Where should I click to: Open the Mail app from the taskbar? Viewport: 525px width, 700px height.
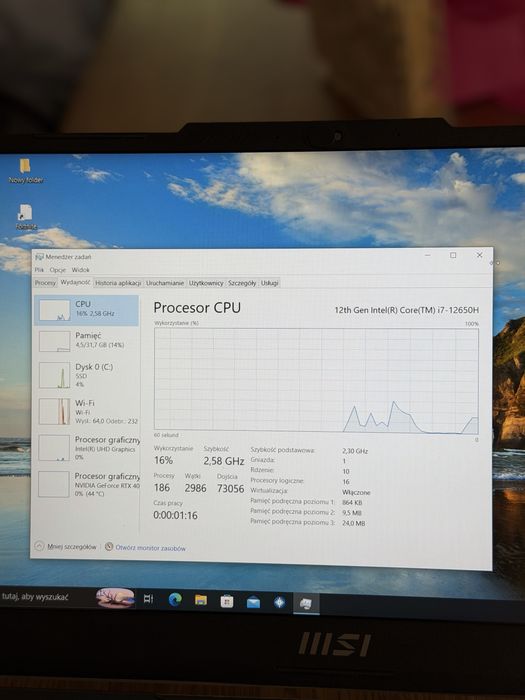point(253,603)
